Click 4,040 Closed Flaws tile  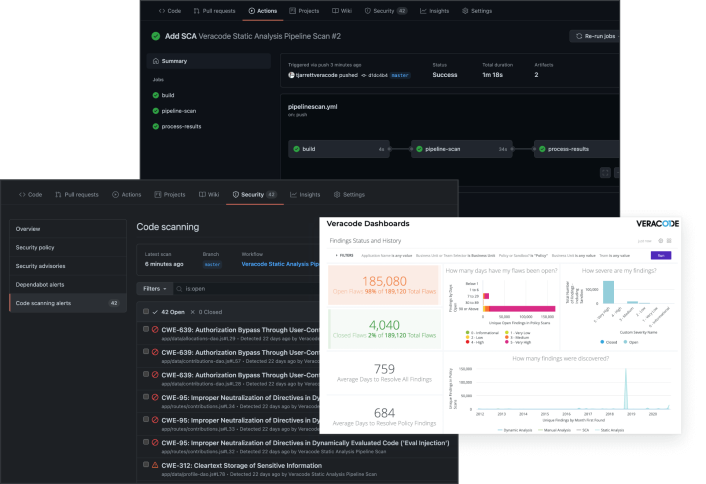[x=384, y=329]
